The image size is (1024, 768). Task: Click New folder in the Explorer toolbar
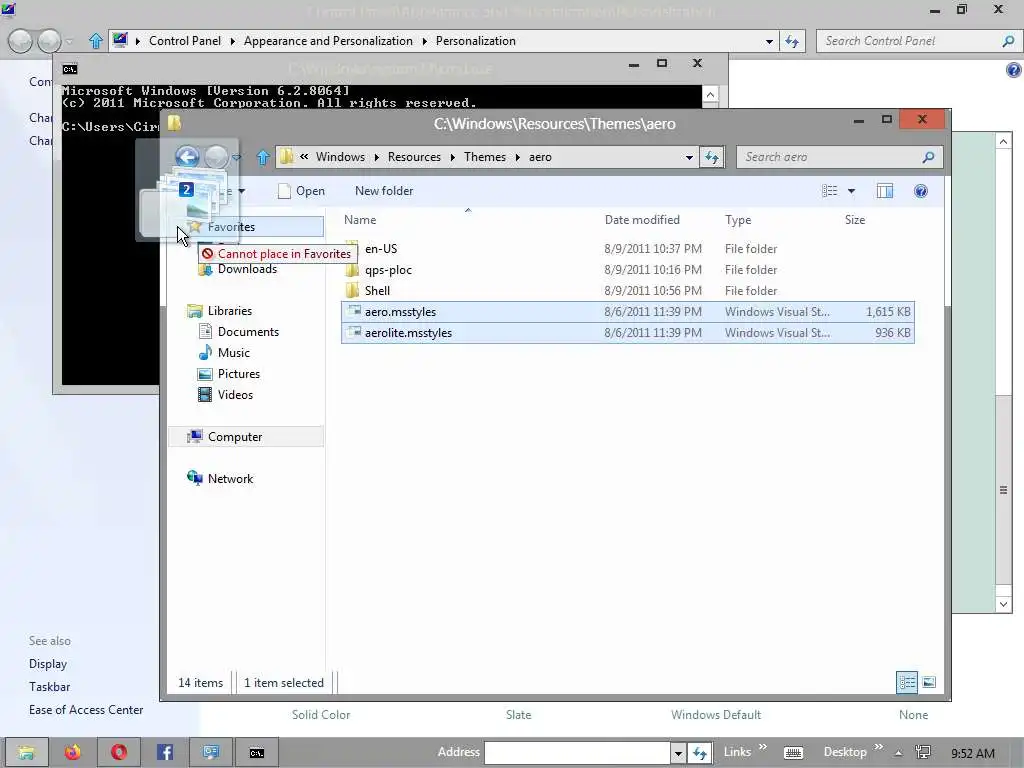384,191
